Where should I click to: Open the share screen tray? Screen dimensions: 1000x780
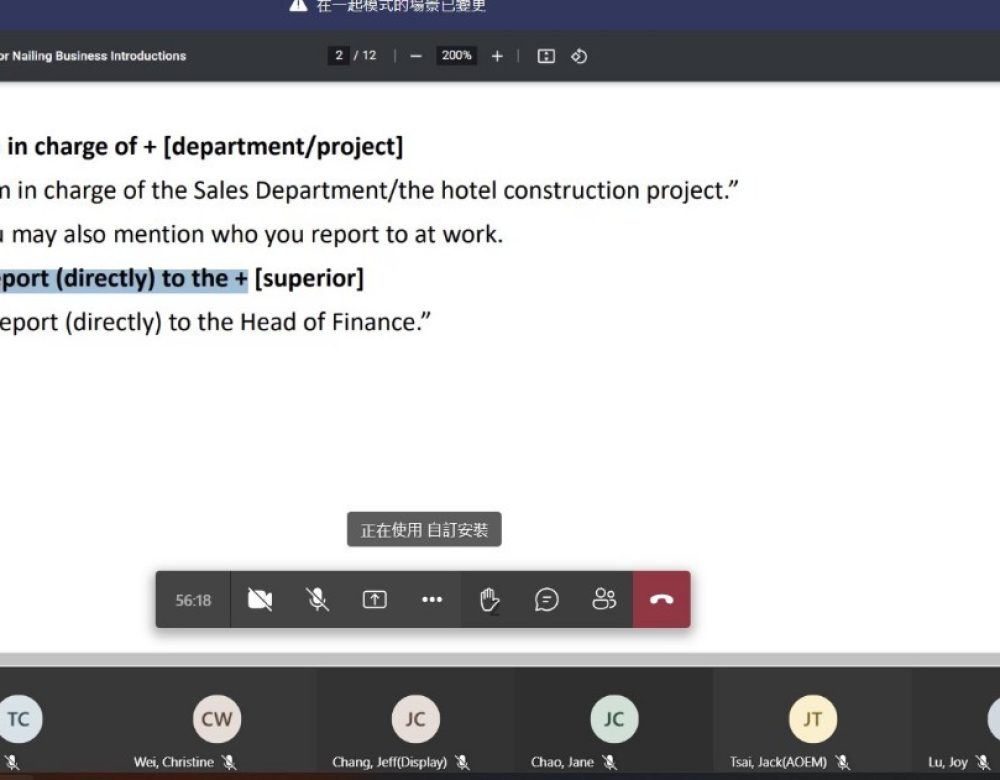[x=374, y=600]
